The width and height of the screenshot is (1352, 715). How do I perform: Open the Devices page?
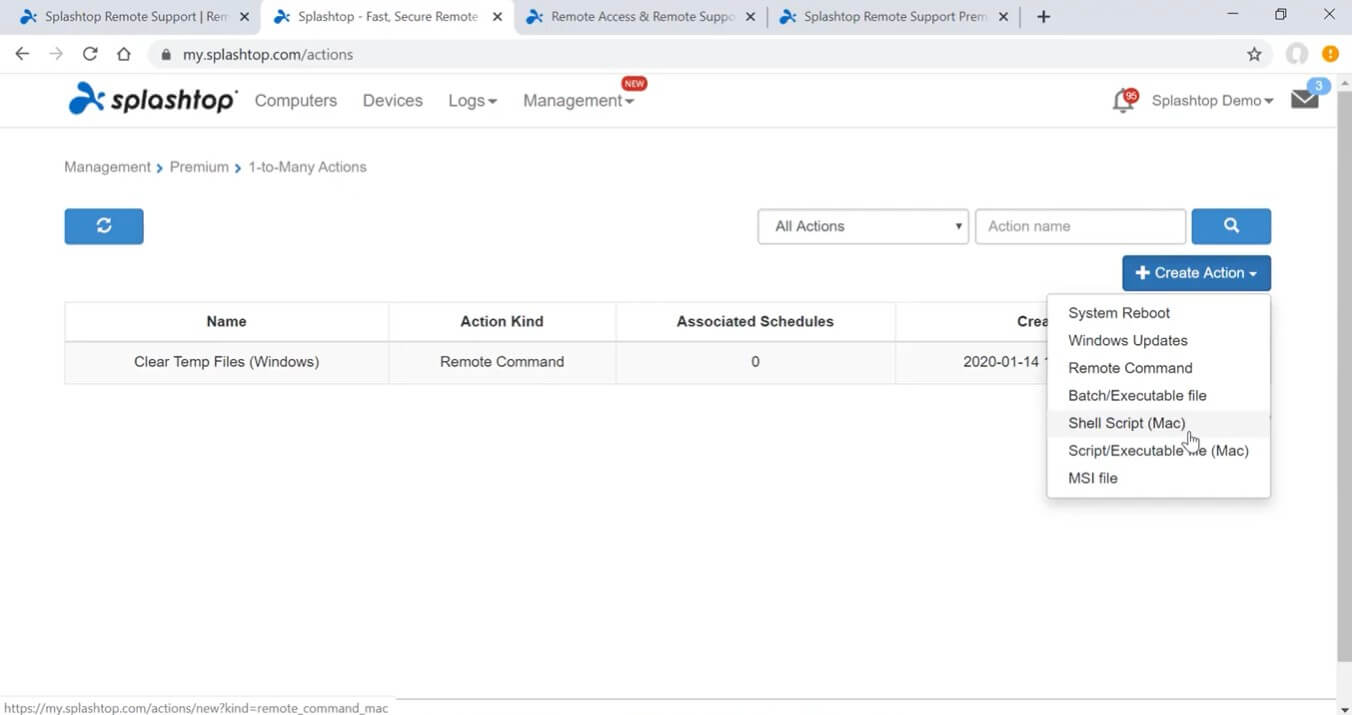392,100
